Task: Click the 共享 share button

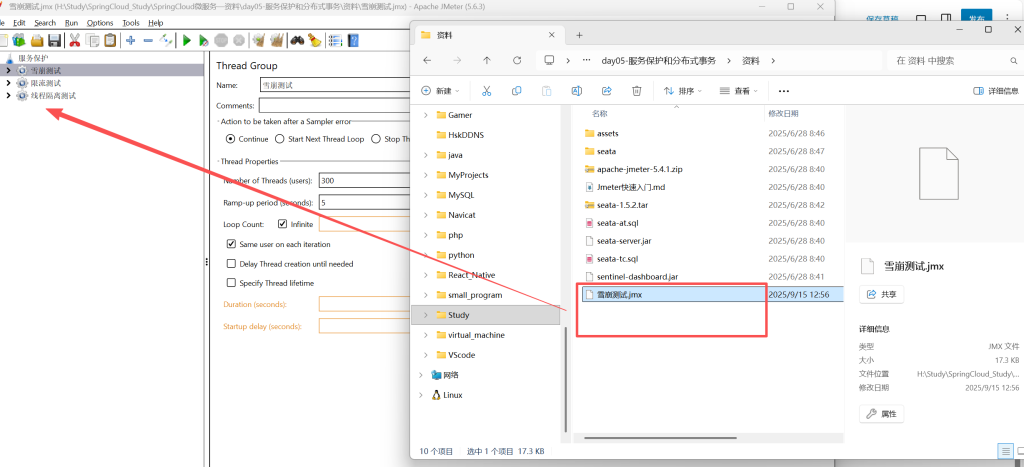Action: (x=880, y=295)
